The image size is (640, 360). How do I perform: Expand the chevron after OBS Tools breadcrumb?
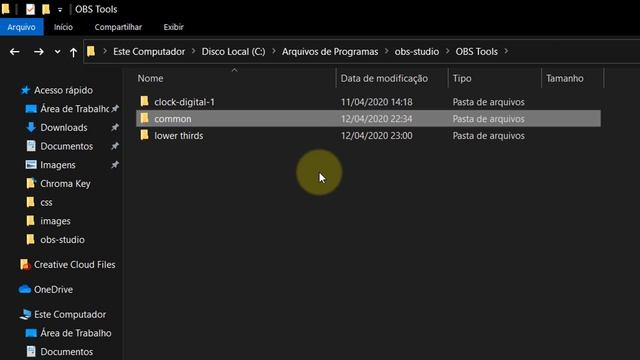[507, 51]
